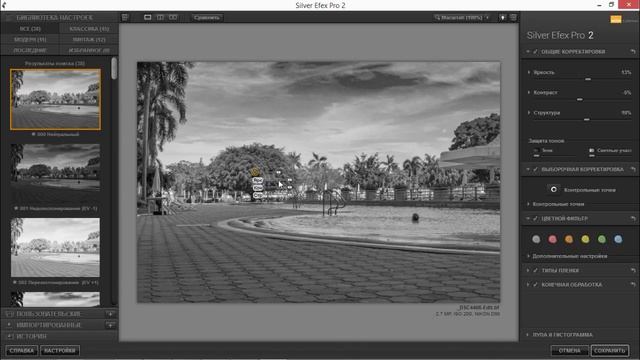The image size is (640, 360).
Task: Toggle the Конечная обработка checkmark
Action: tap(535, 284)
